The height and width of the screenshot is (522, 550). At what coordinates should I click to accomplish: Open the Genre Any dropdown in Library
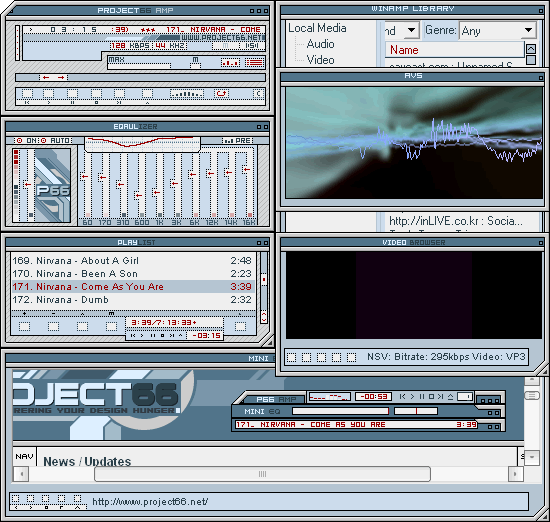click(498, 31)
